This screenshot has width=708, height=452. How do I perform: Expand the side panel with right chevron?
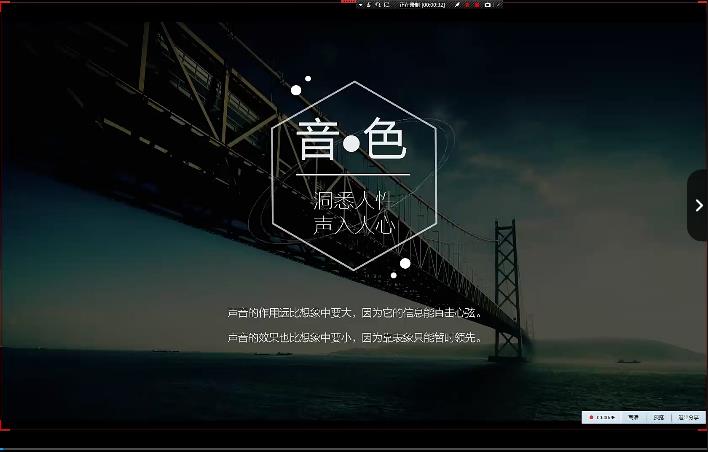(698, 205)
